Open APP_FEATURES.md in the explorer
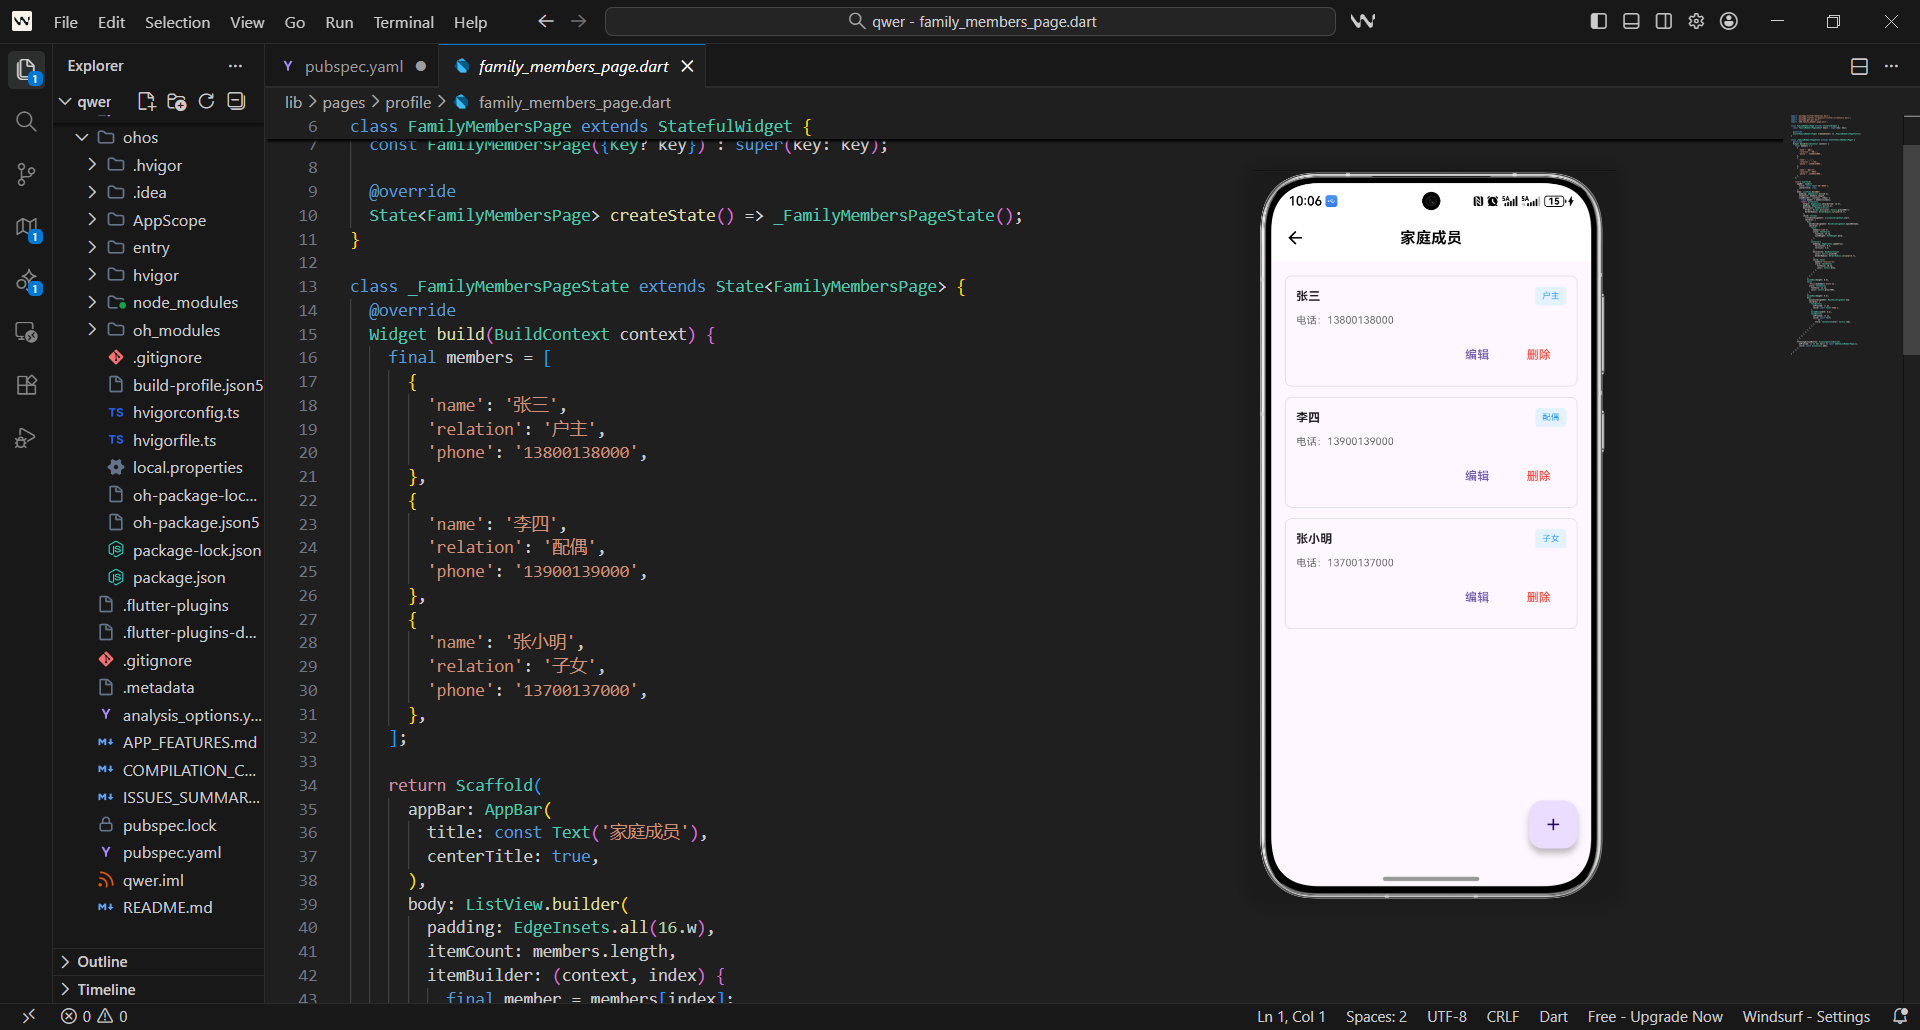 coord(189,742)
